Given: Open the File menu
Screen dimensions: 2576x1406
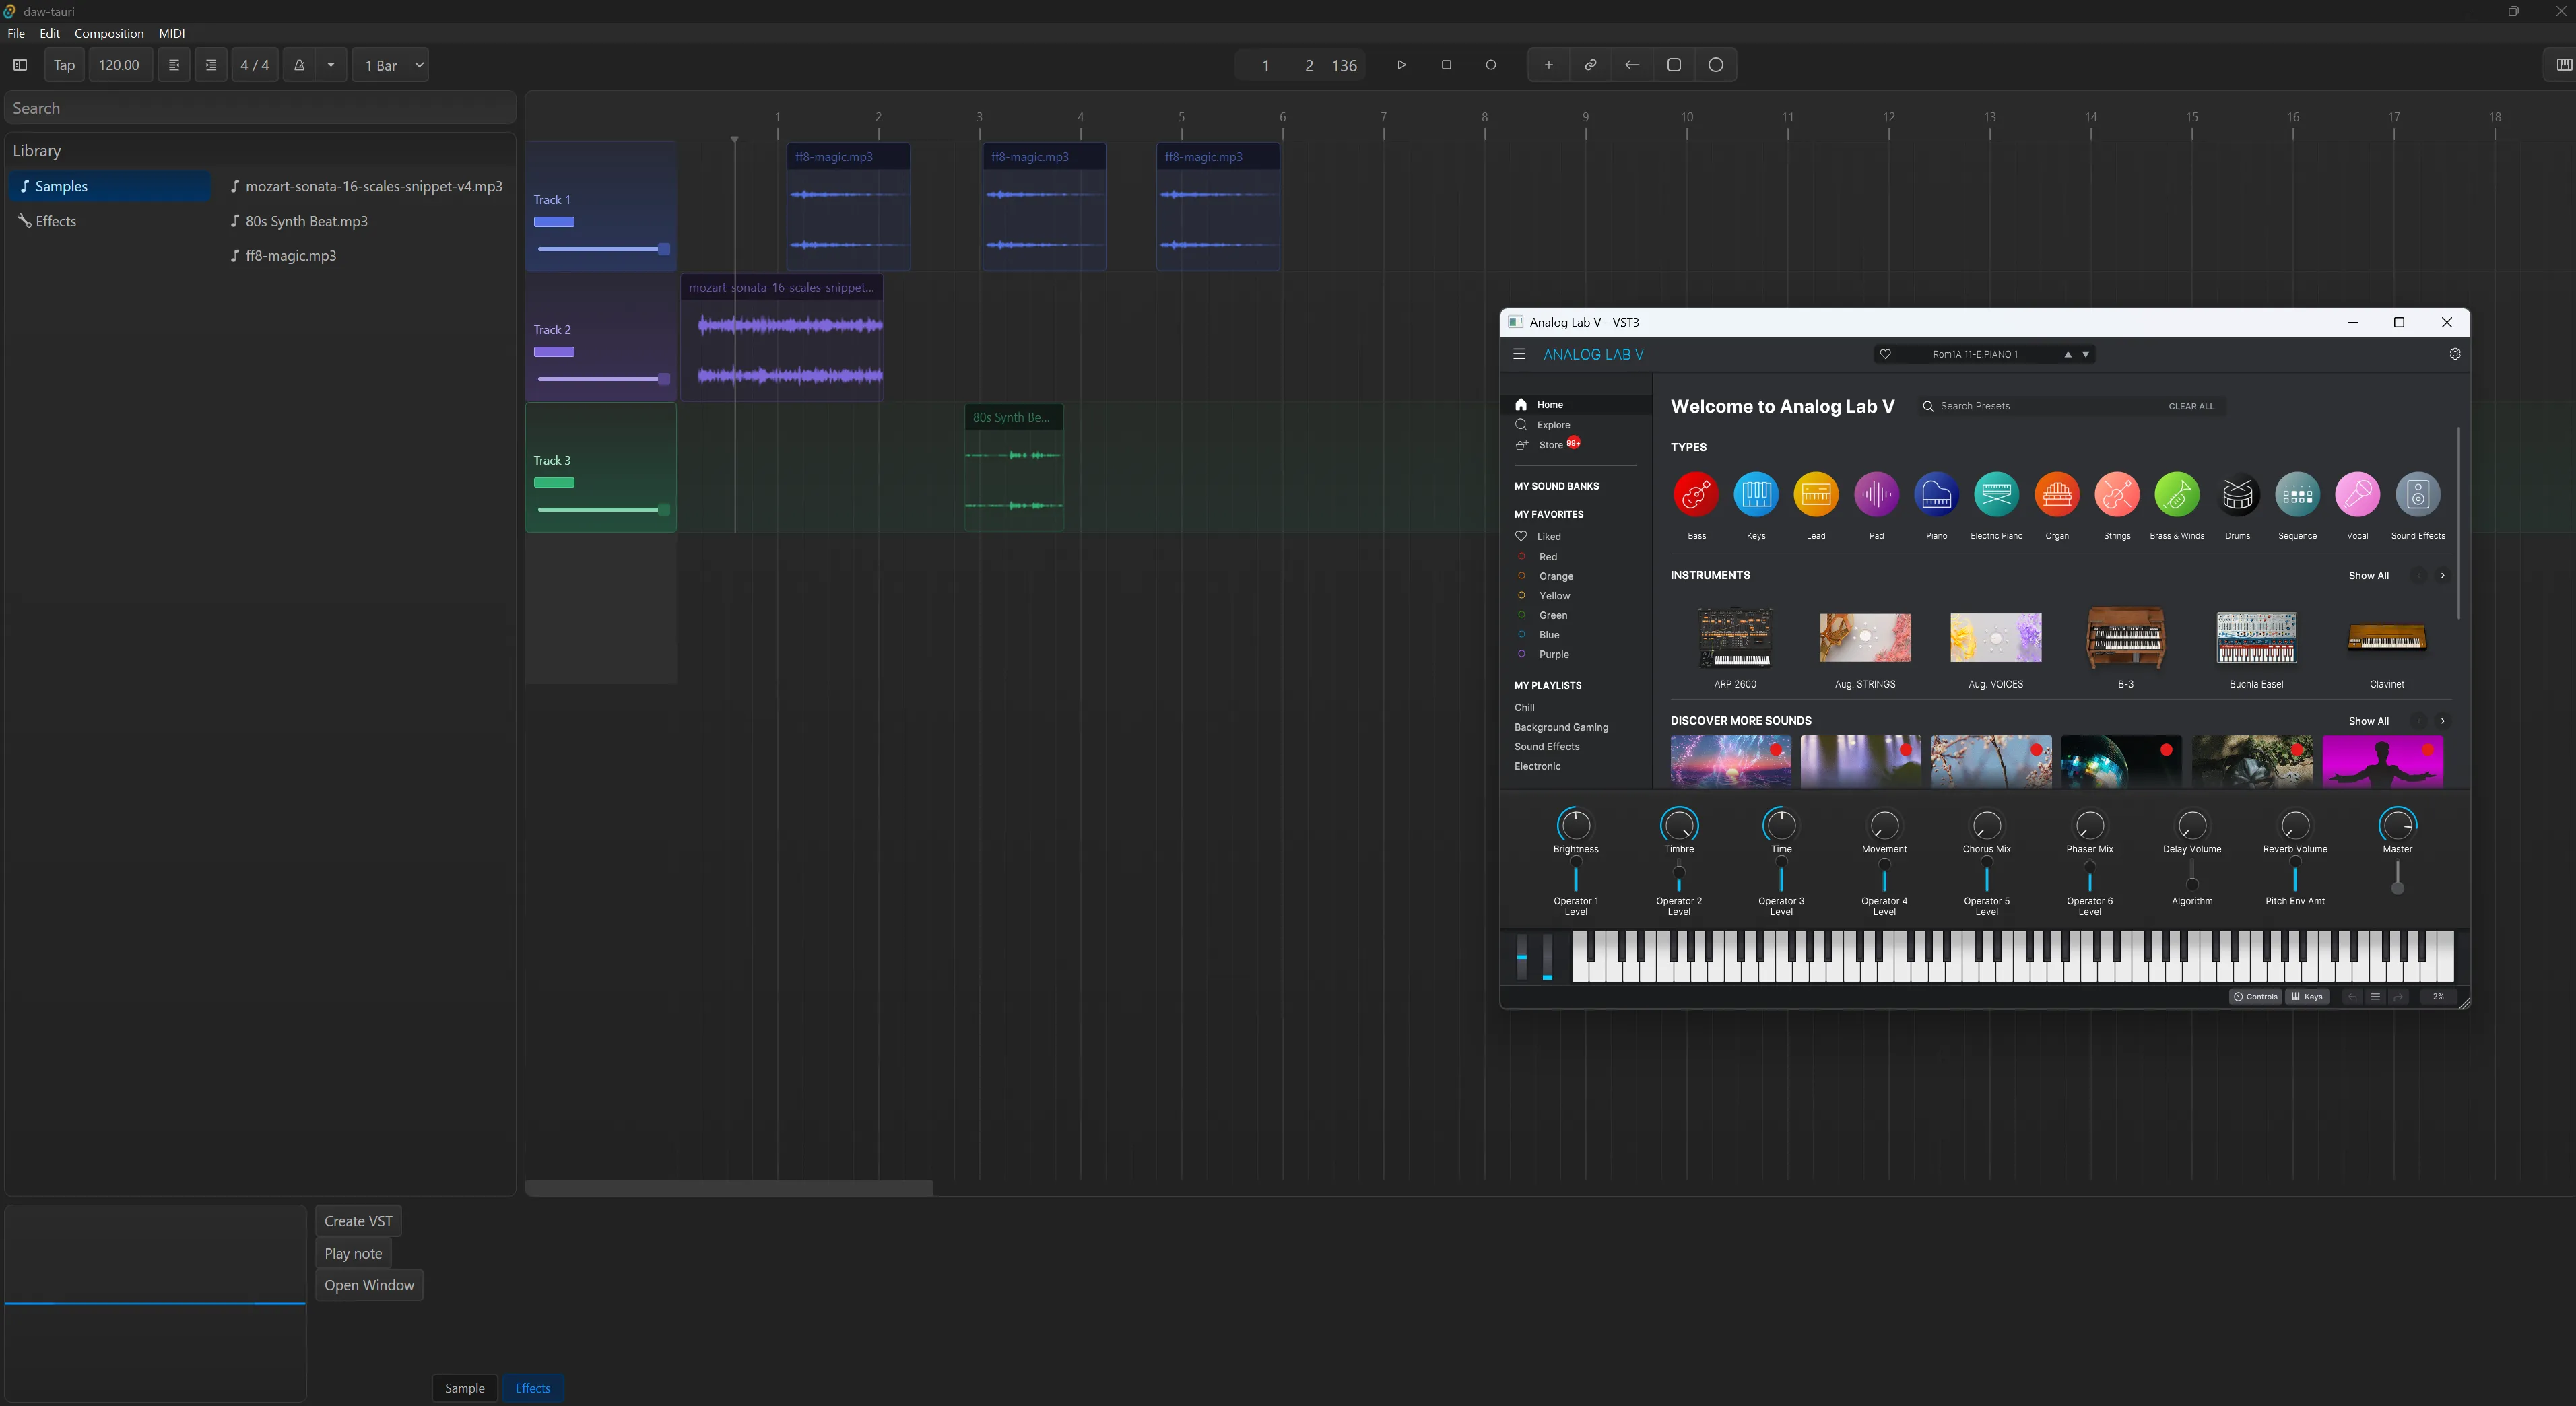Looking at the screenshot, I should [x=16, y=33].
